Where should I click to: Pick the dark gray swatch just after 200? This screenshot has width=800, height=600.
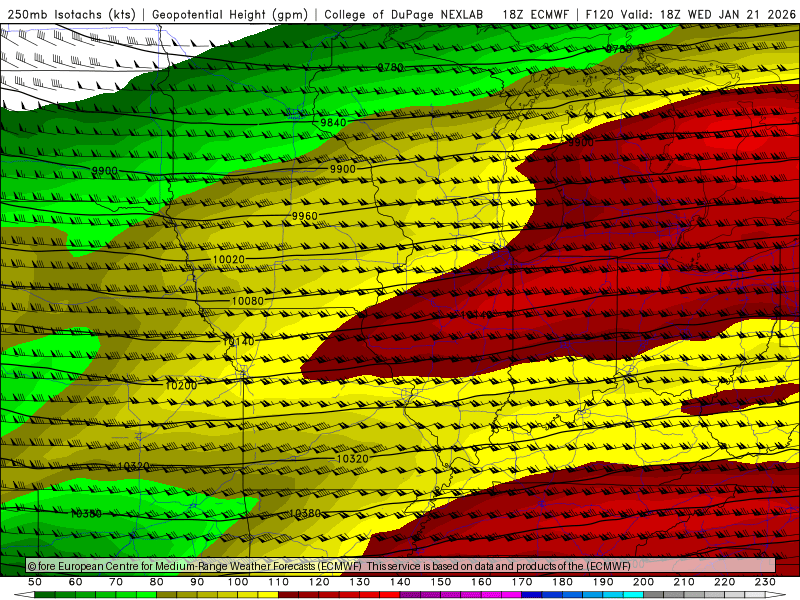[x=654, y=595]
